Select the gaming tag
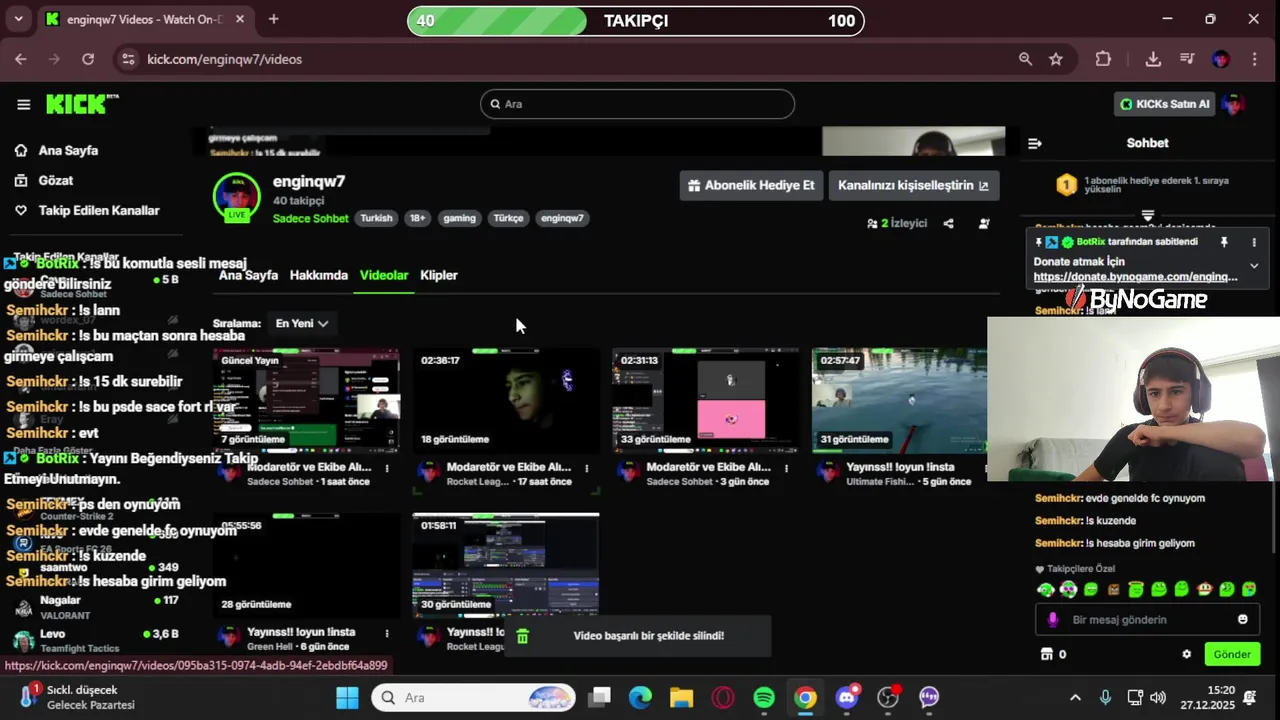The height and width of the screenshot is (720, 1280). 459,218
